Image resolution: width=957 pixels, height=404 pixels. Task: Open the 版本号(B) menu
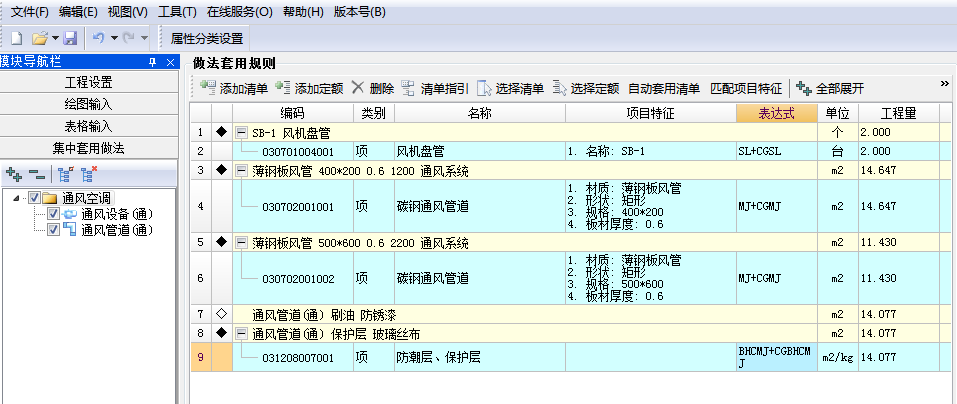[x=359, y=12]
